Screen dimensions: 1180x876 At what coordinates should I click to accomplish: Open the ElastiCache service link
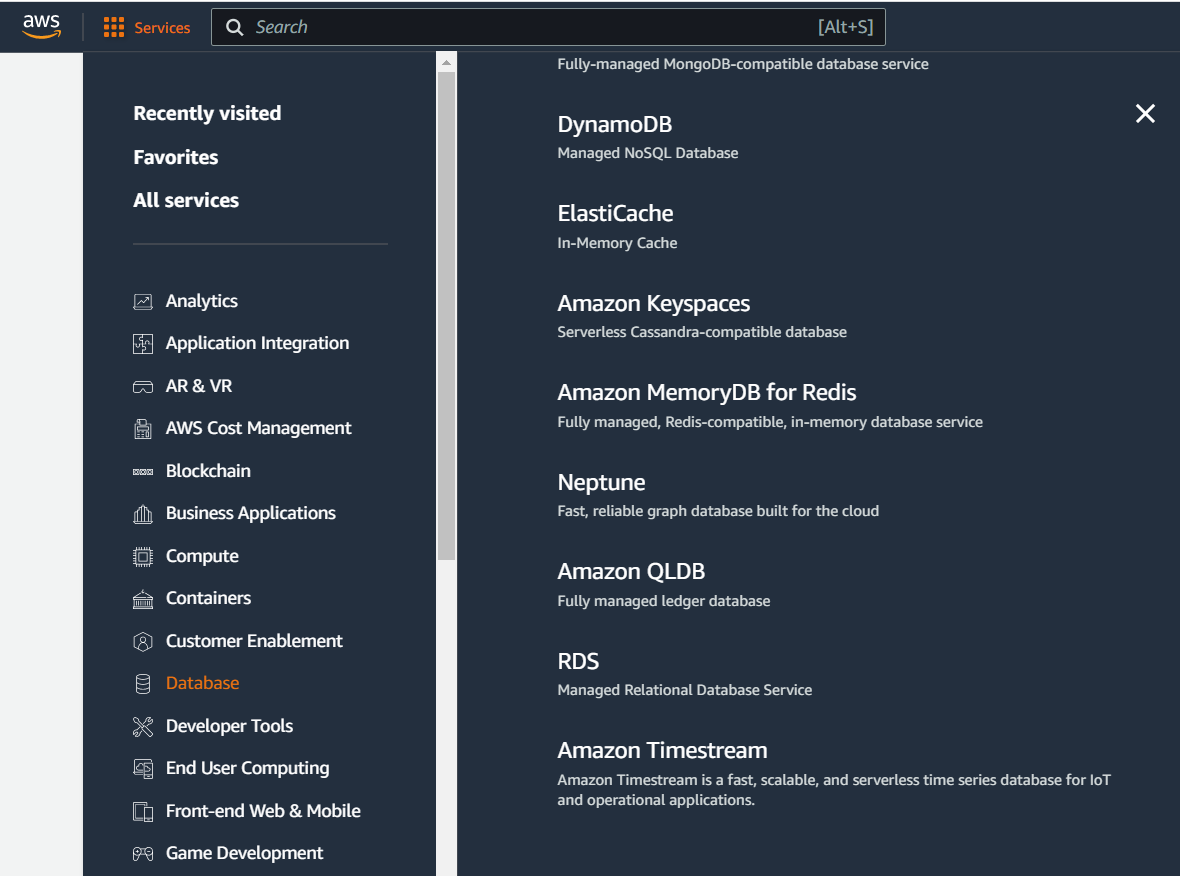[x=615, y=214]
